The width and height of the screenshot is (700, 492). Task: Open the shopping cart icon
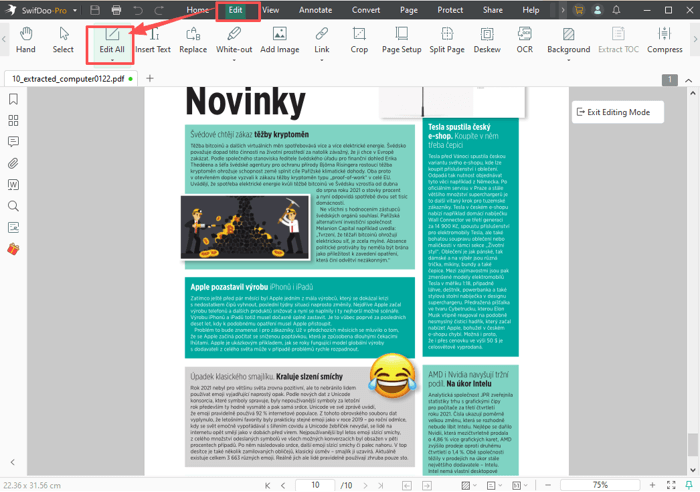tap(579, 10)
